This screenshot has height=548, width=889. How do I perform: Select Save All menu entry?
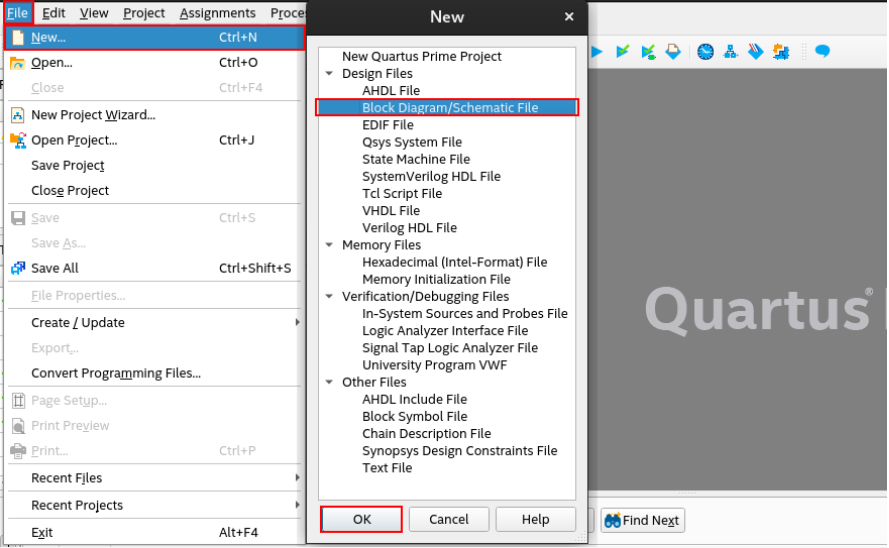[x=154, y=268]
